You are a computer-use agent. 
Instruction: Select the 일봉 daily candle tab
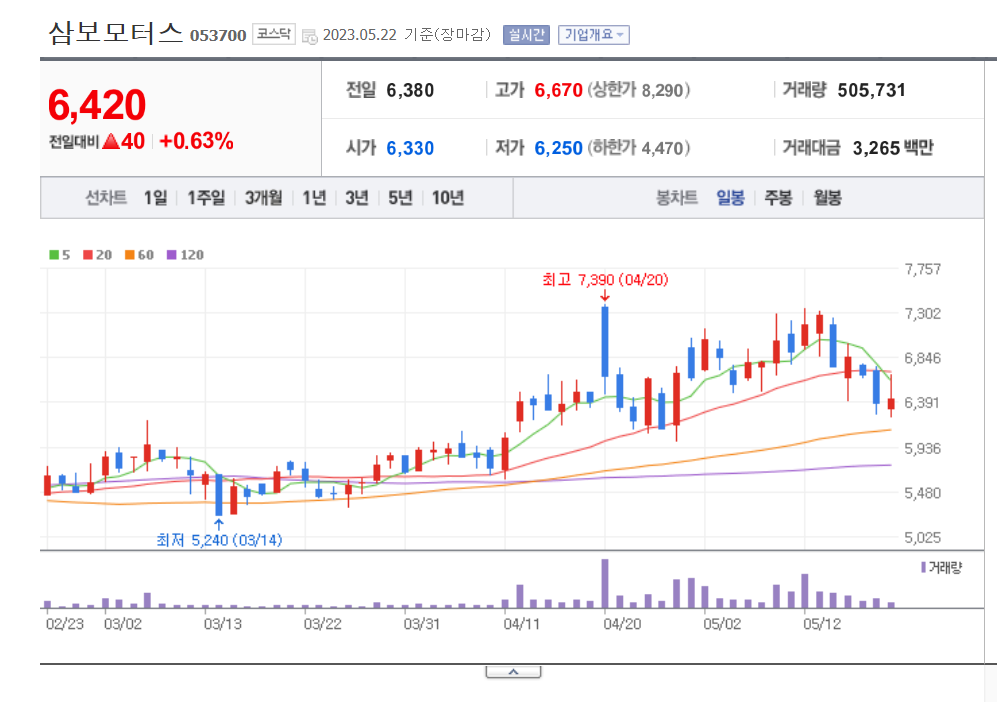coord(730,198)
